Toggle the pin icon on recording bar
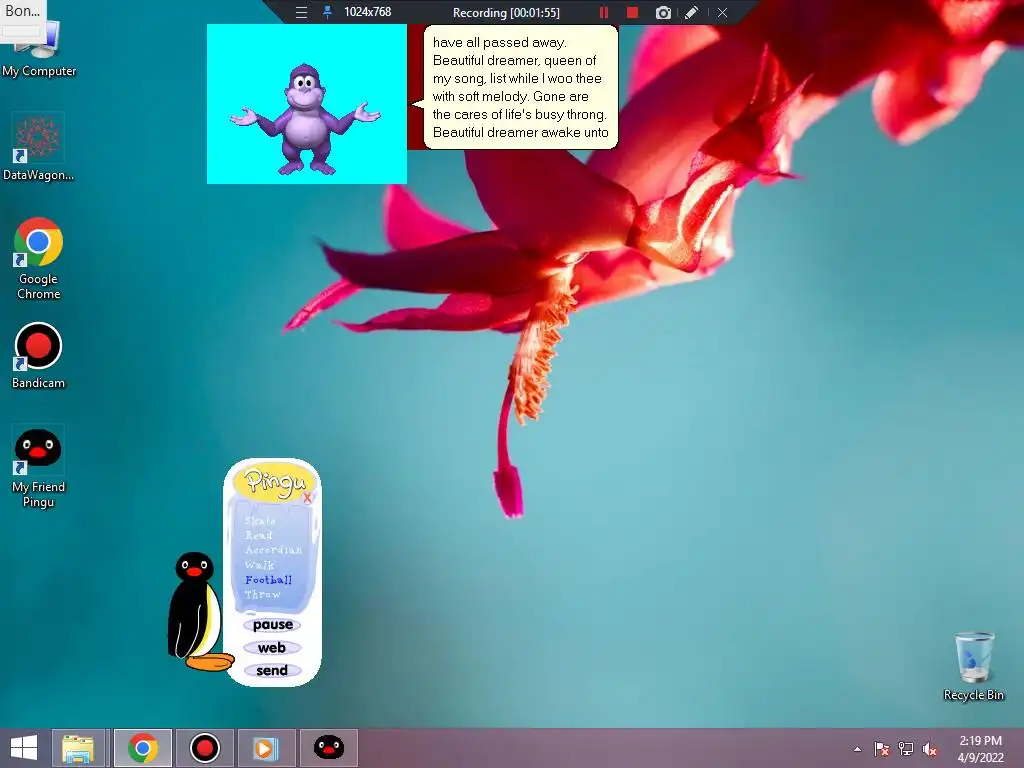Viewport: 1024px width, 768px height. (327, 12)
